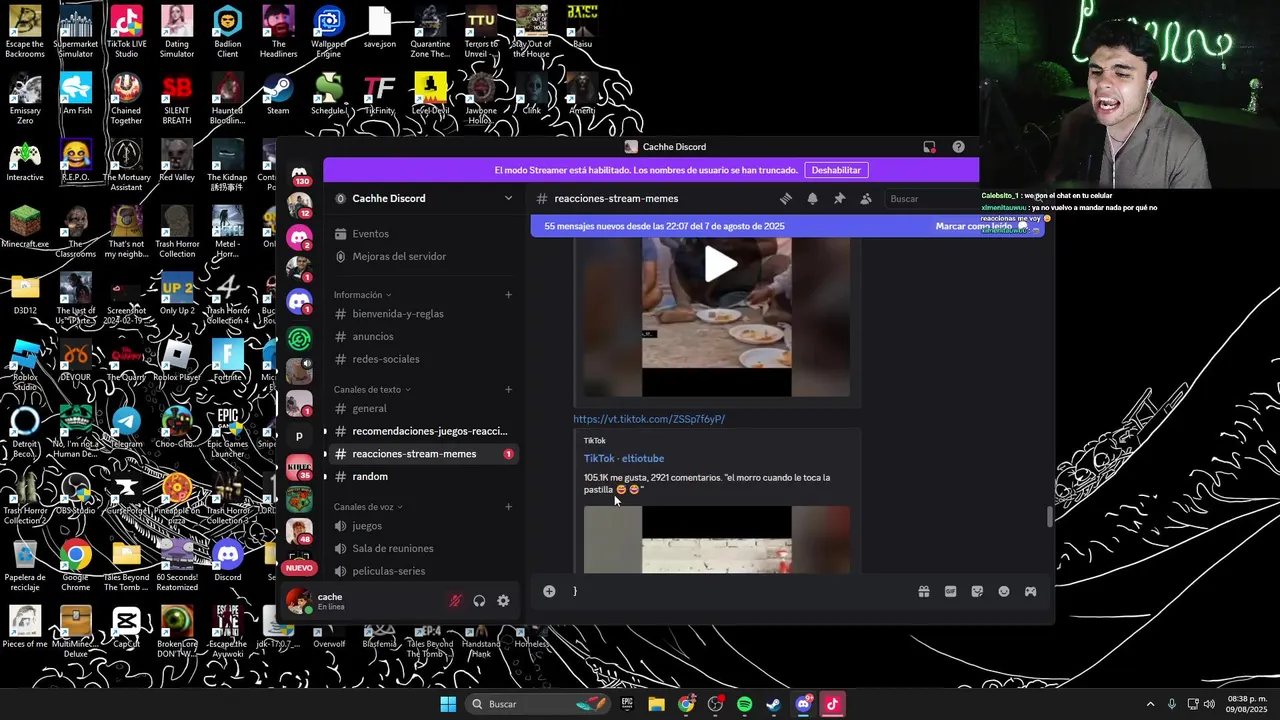Add channel to Canales de texto

tap(508, 390)
